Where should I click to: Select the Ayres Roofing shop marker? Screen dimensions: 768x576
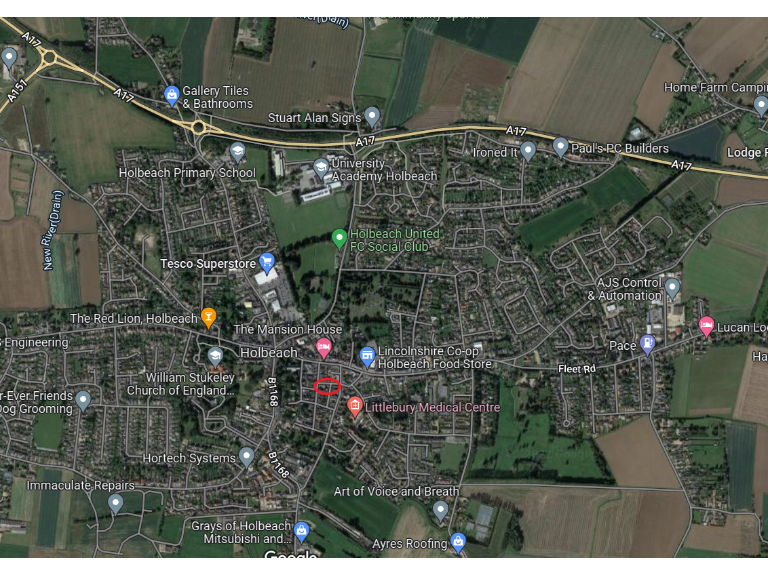tap(458, 543)
